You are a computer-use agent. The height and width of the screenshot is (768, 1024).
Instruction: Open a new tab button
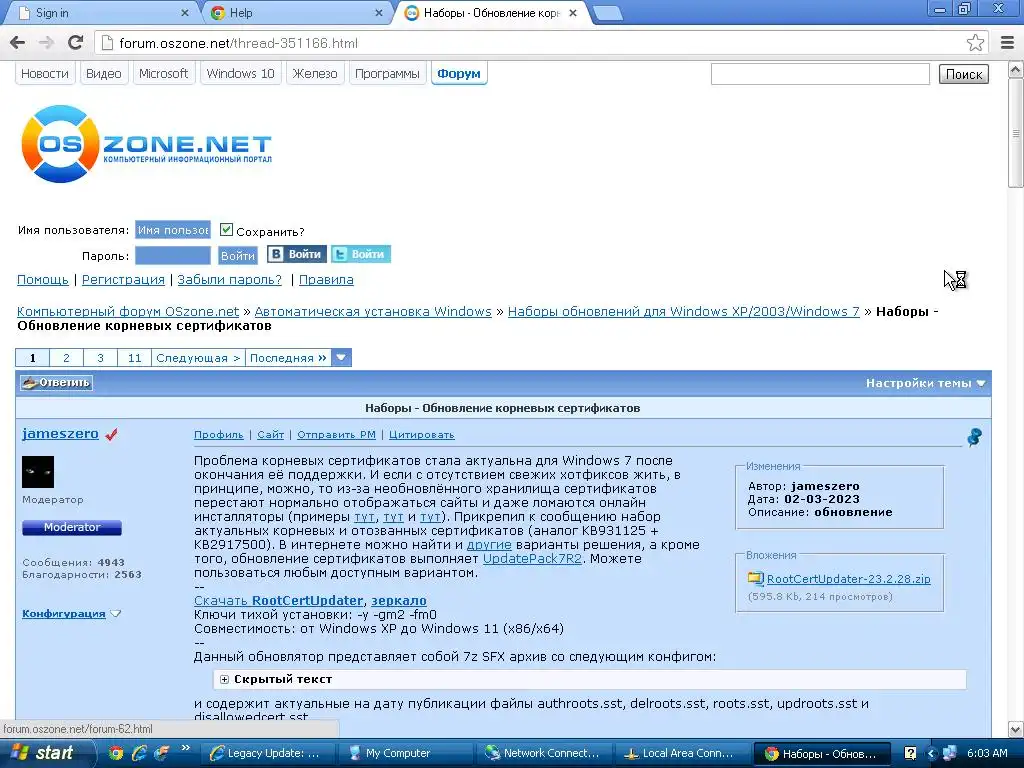click(608, 13)
